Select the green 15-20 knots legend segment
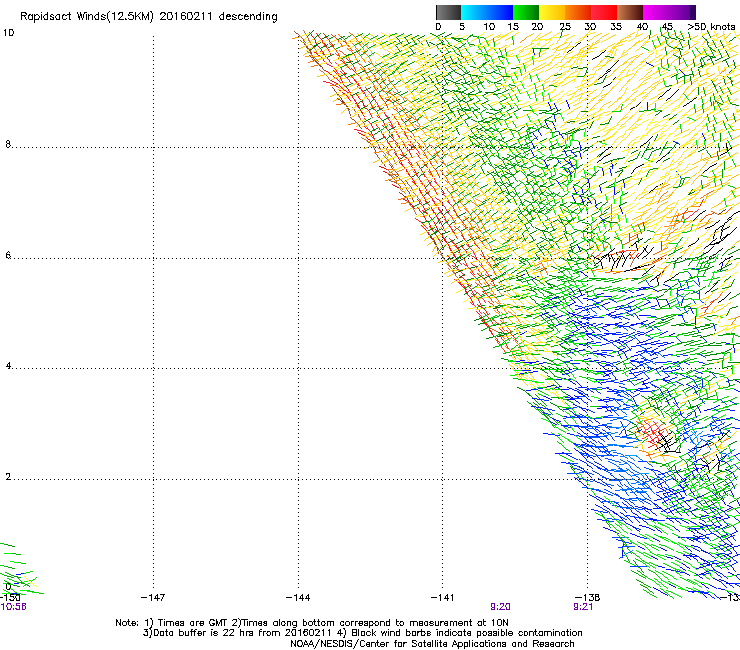This screenshot has height=650, width=740. coord(526,12)
